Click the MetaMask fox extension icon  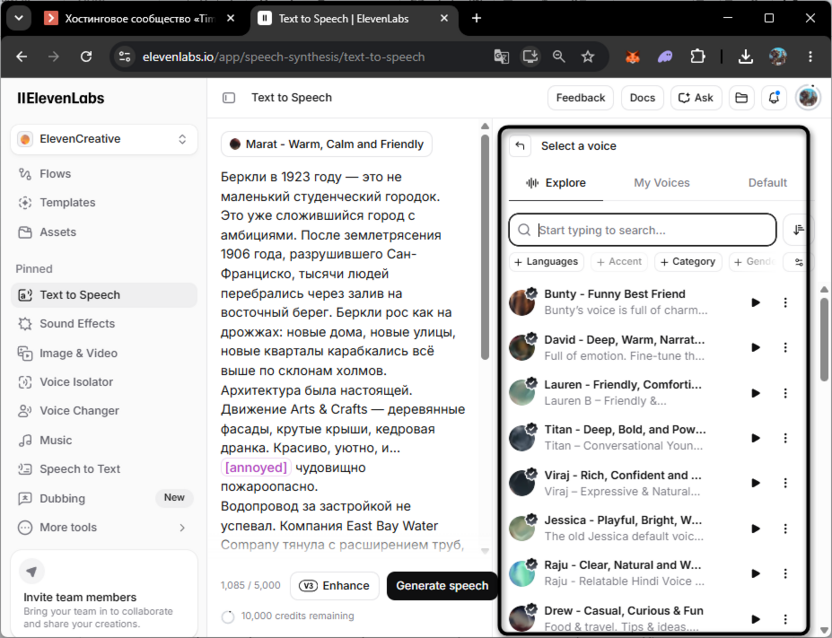point(632,56)
